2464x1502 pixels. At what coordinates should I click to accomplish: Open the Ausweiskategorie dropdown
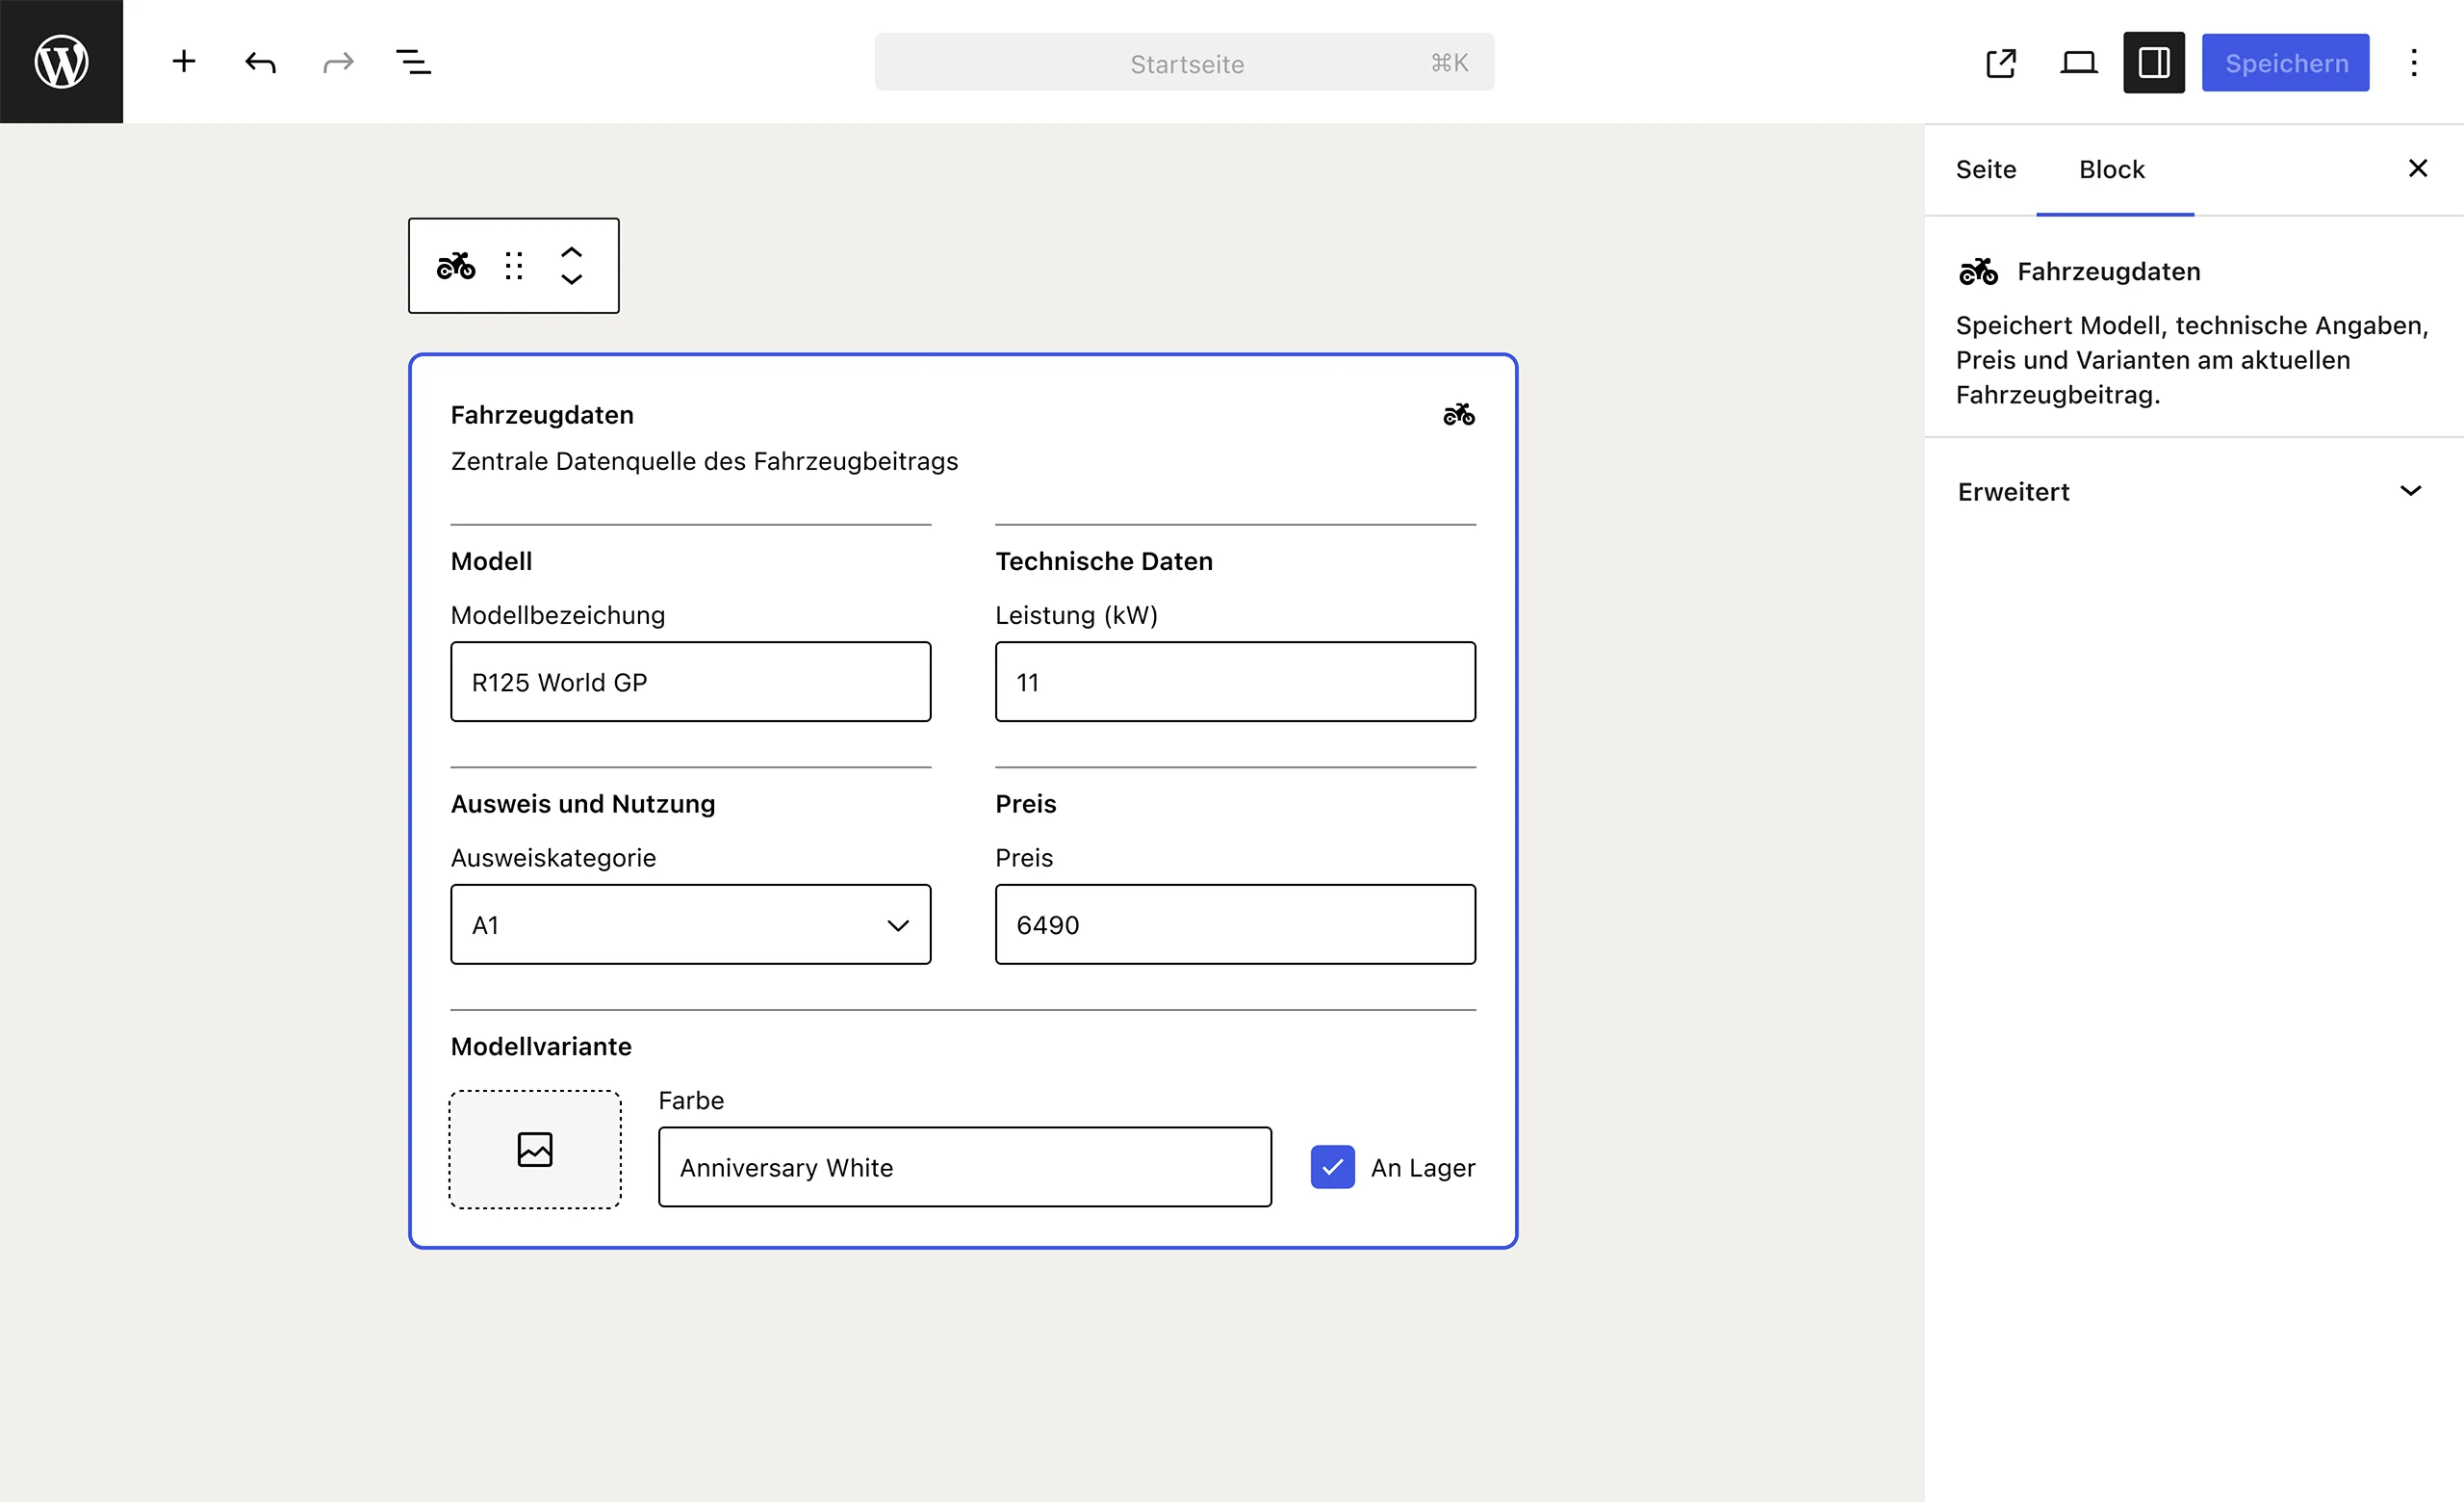(x=691, y=924)
